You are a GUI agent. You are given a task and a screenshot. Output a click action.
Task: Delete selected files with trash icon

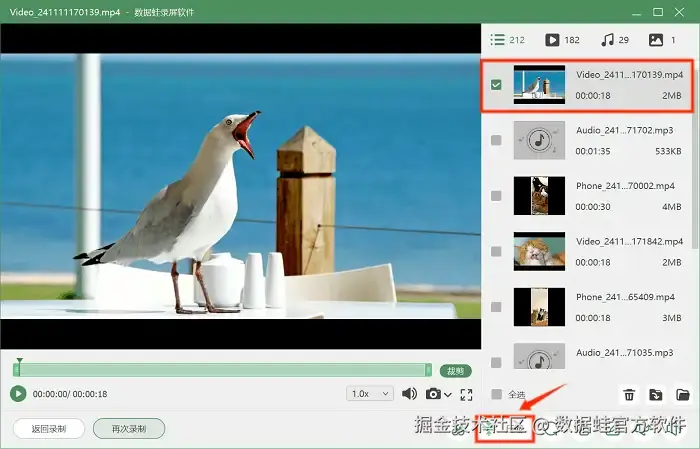[629, 395]
